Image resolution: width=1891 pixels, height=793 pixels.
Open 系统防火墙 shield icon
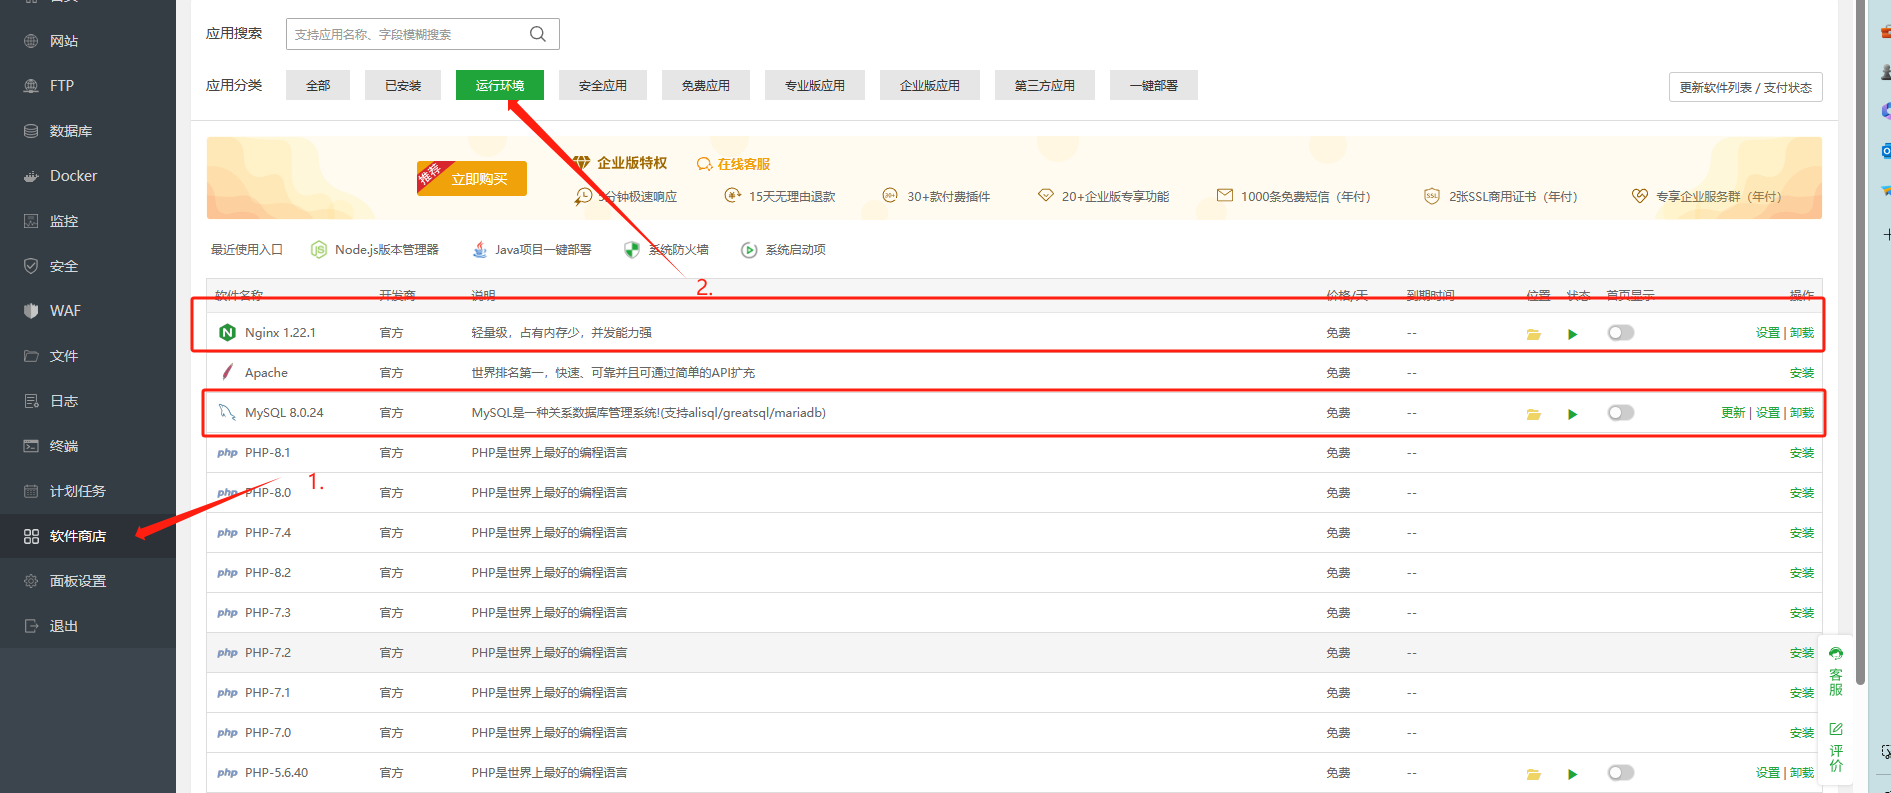(x=632, y=250)
